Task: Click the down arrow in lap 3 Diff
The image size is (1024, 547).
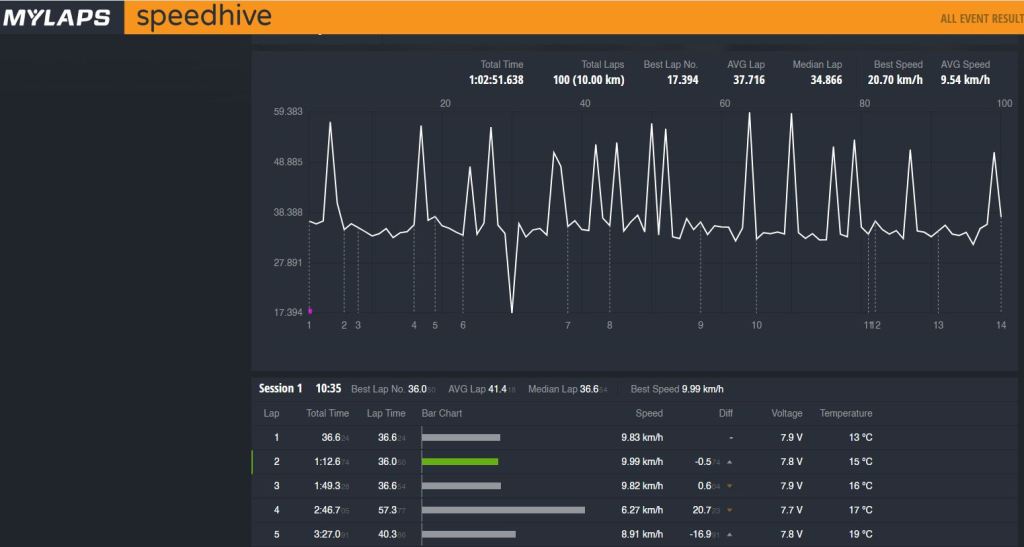Action: pyautogui.click(x=729, y=486)
